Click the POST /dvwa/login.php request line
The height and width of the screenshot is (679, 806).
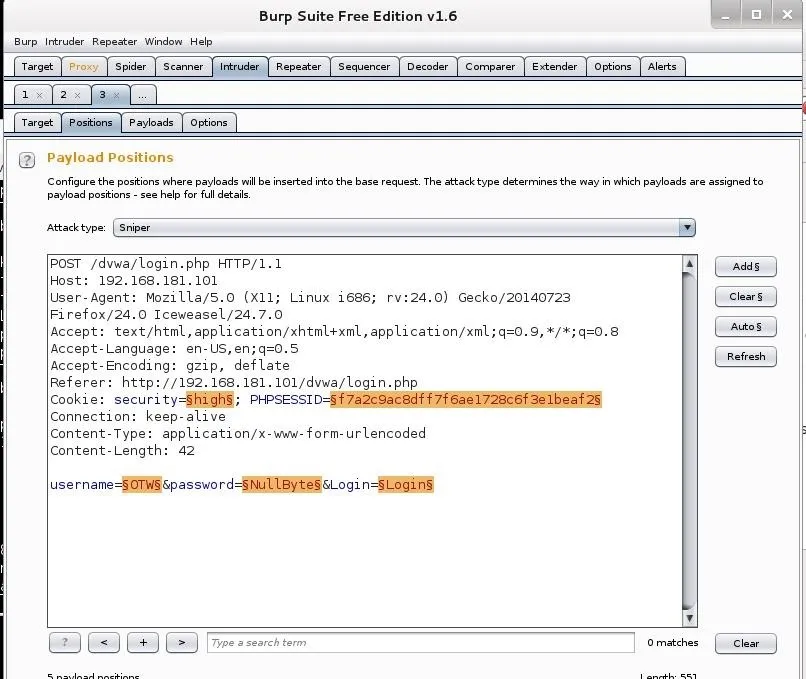tap(166, 264)
